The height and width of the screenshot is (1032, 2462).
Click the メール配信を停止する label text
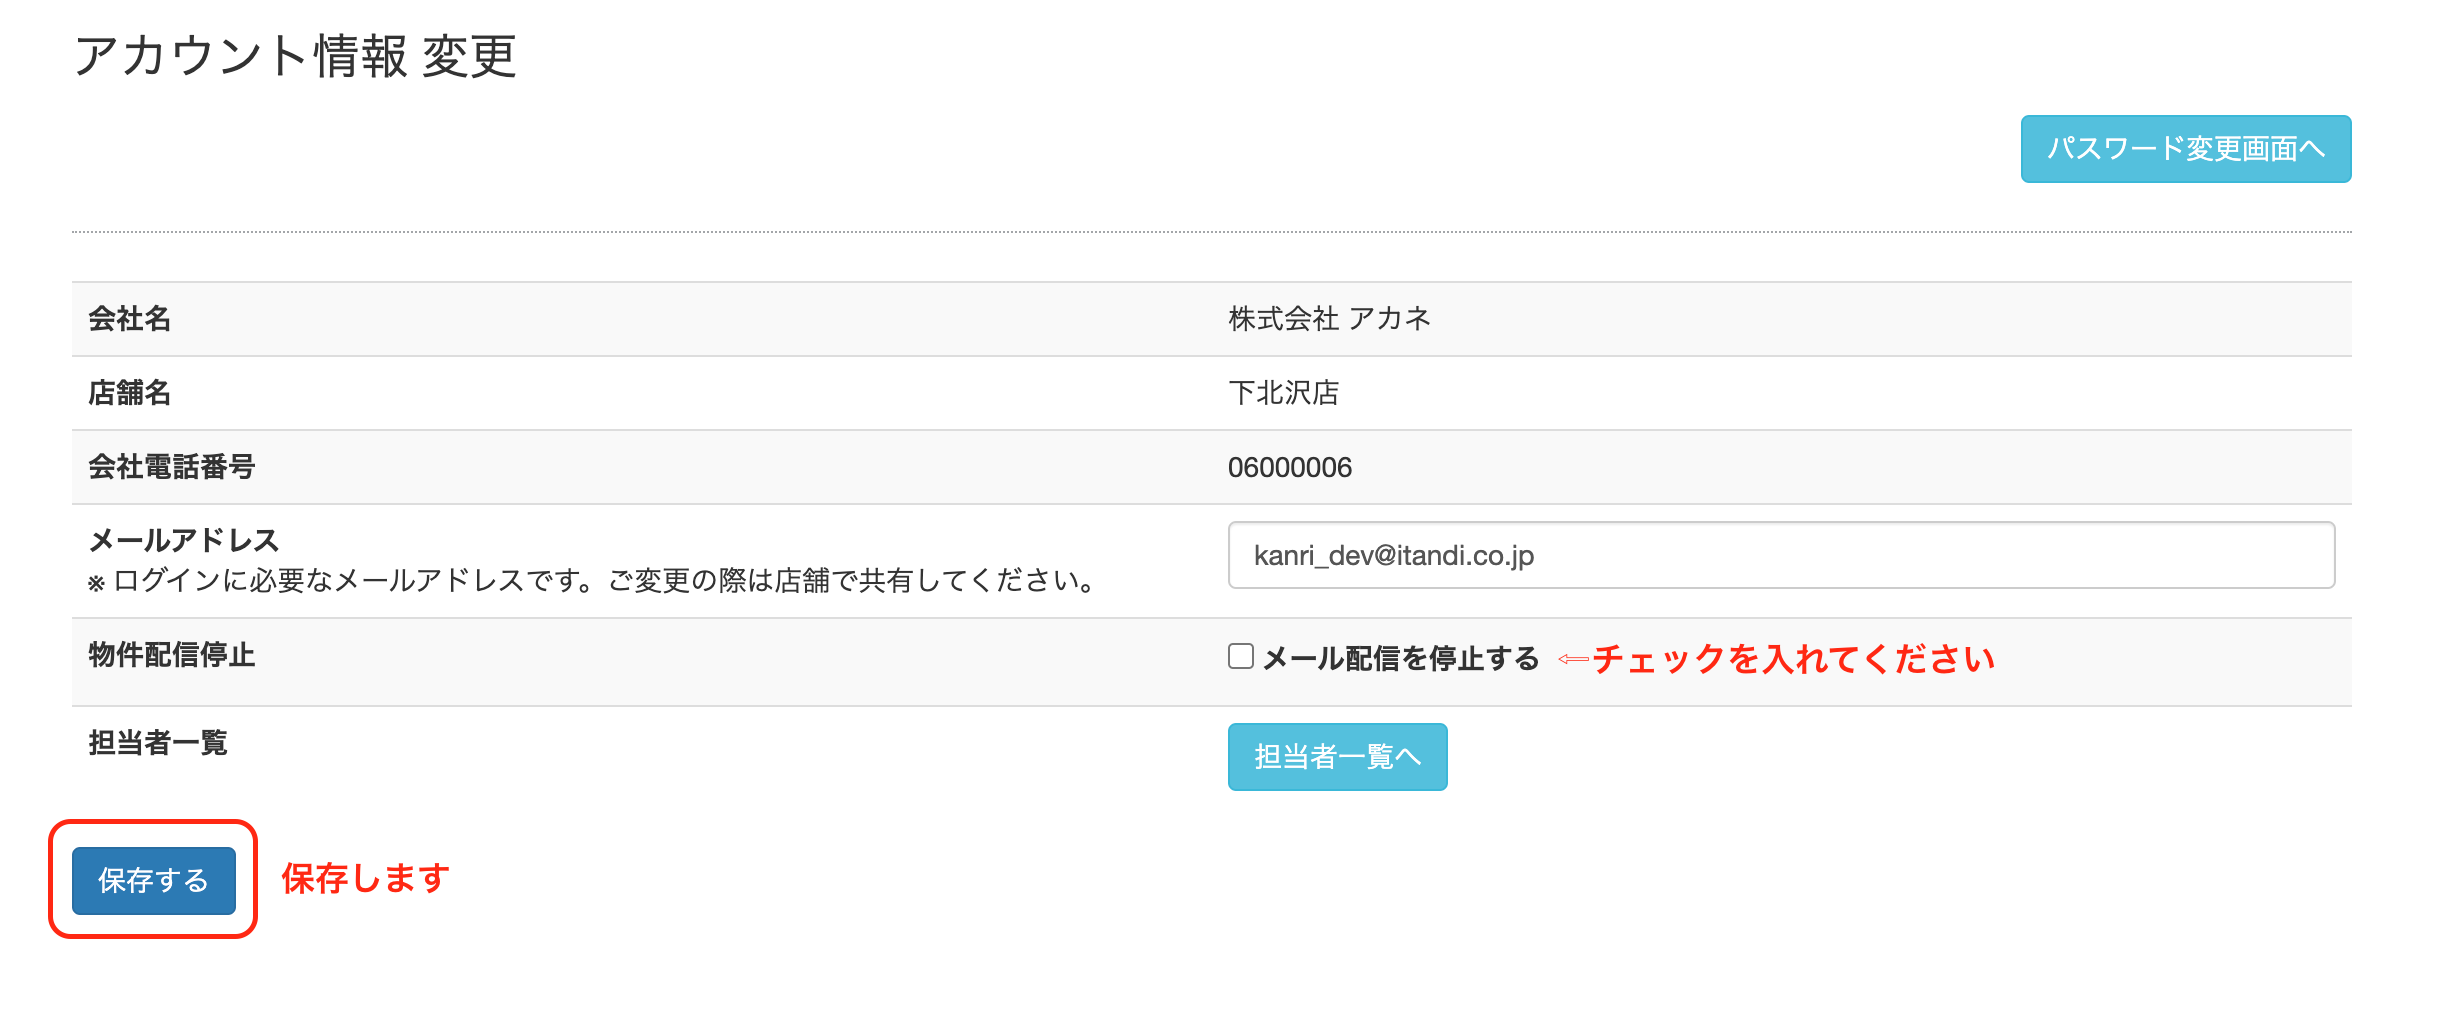click(1400, 658)
